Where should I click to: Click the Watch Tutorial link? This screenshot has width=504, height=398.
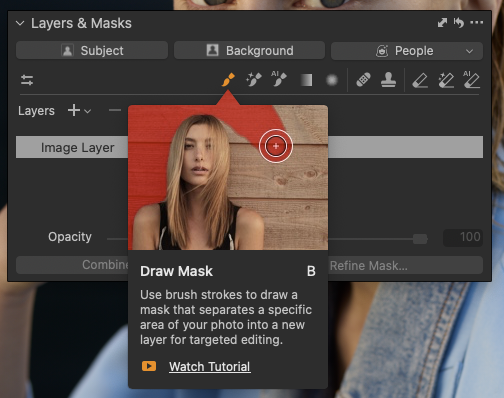click(x=210, y=367)
